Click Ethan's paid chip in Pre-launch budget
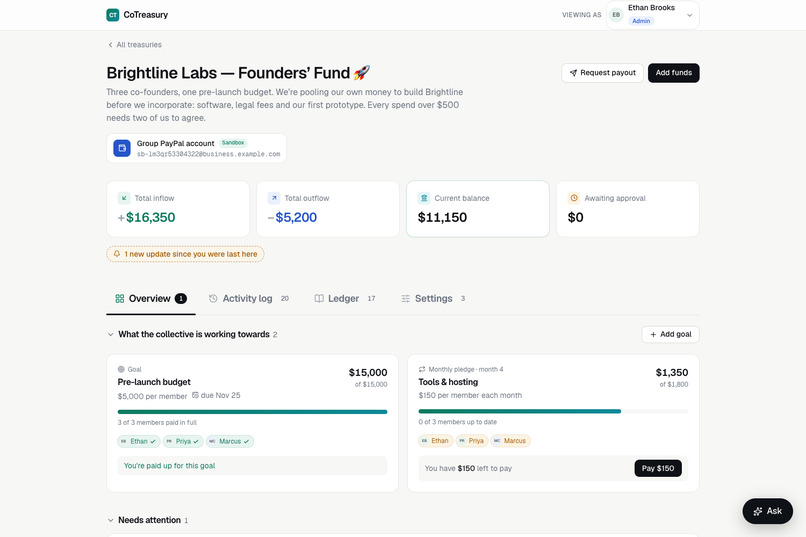The height and width of the screenshot is (537, 806). click(139, 441)
